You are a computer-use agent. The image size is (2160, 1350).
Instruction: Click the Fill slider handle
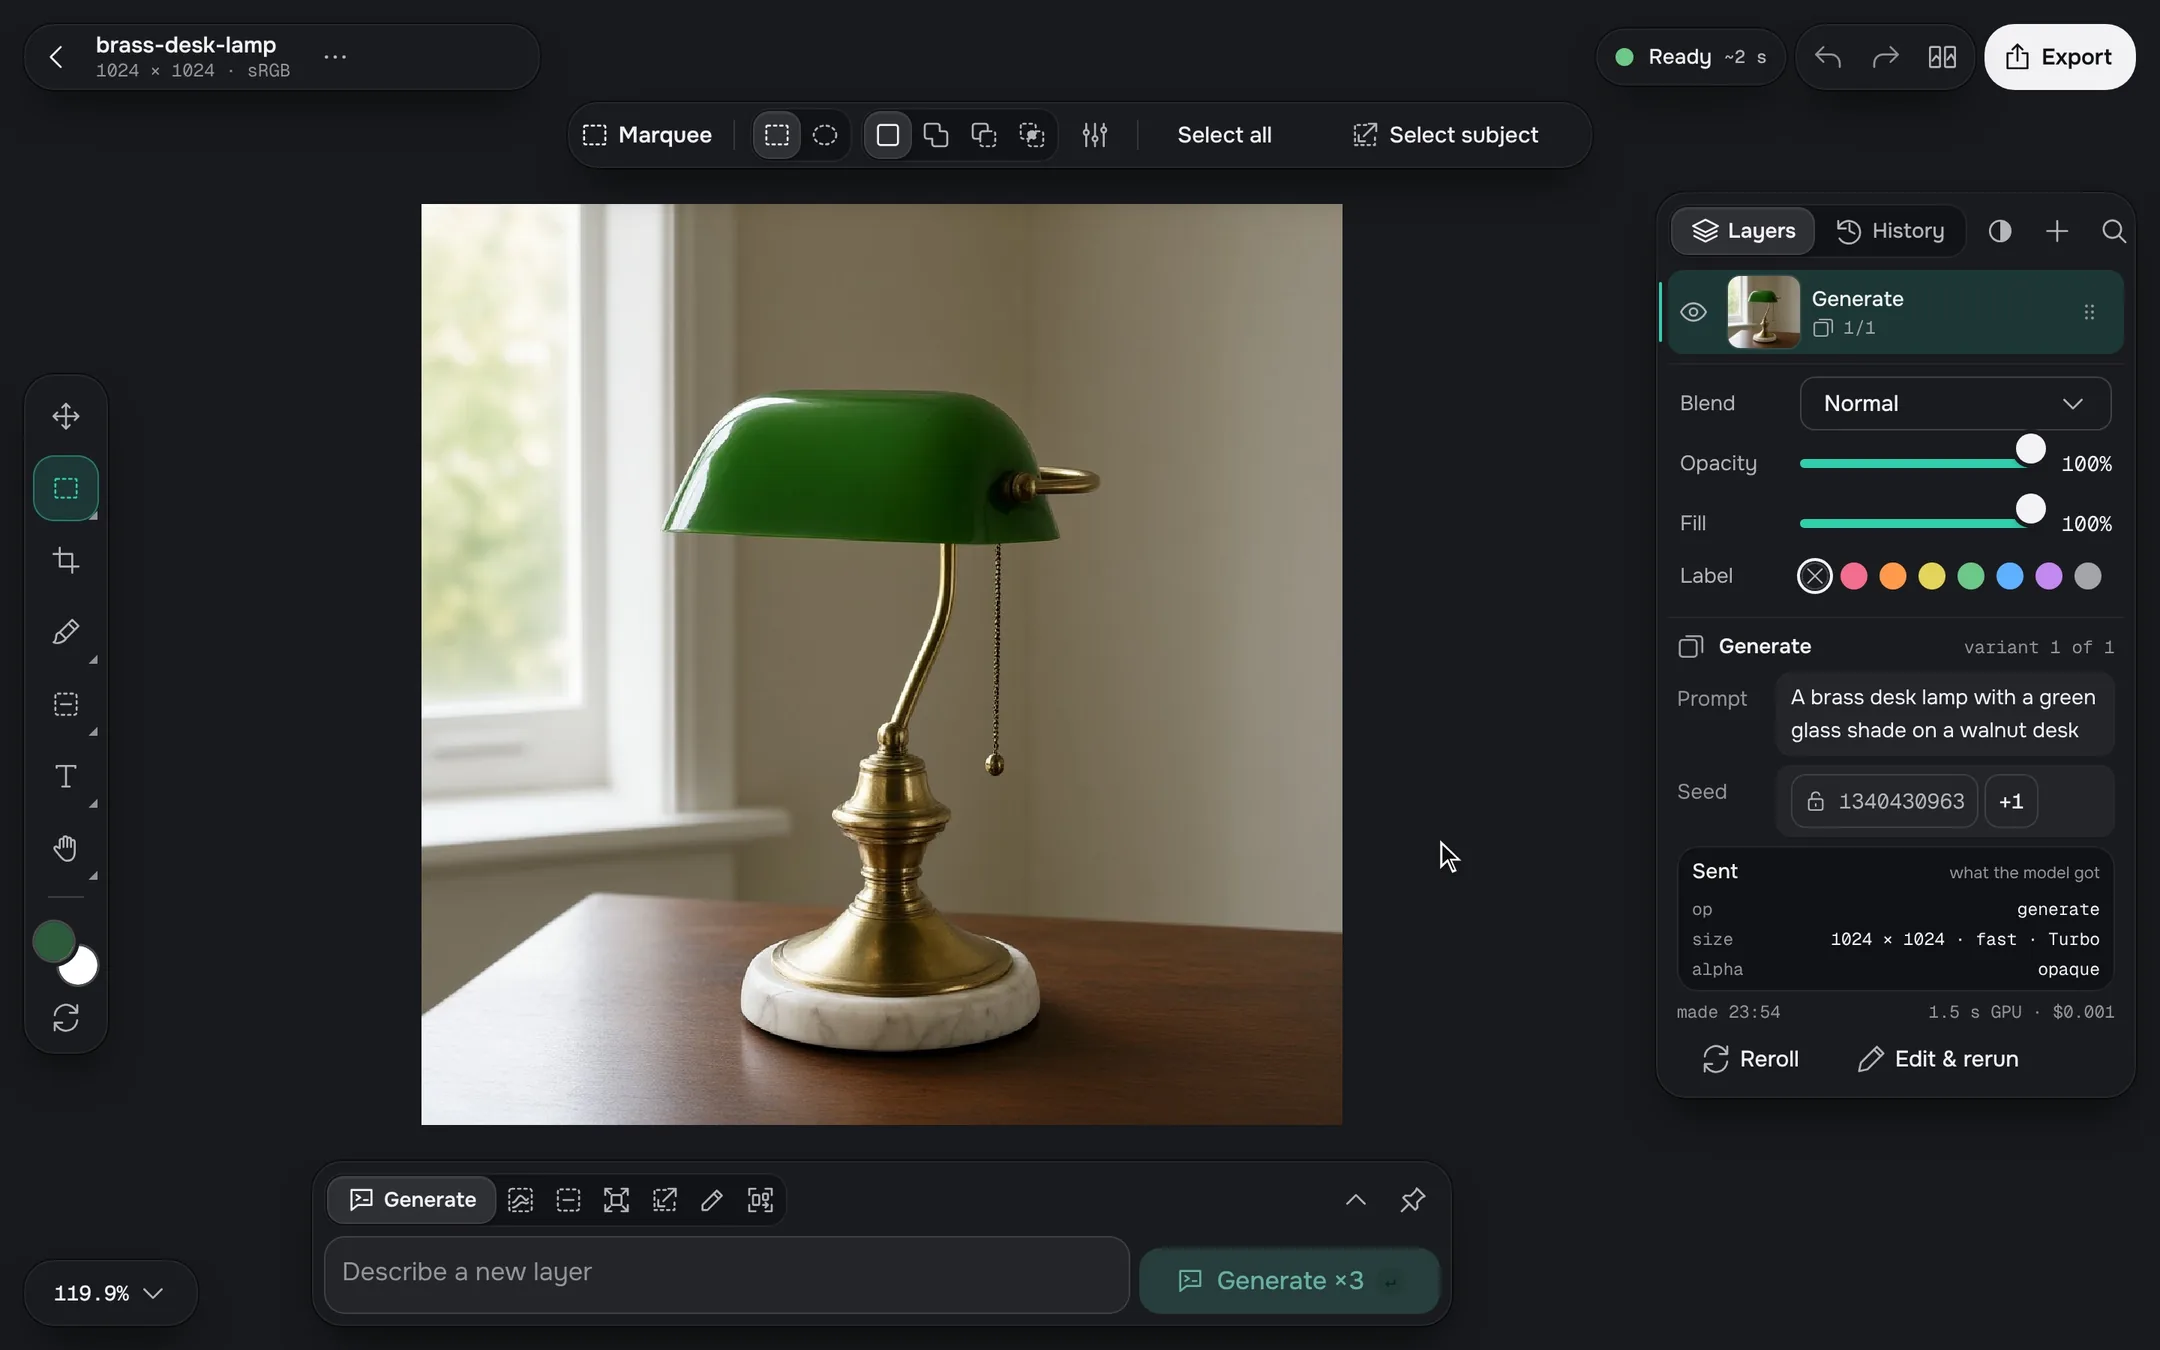click(x=2030, y=509)
